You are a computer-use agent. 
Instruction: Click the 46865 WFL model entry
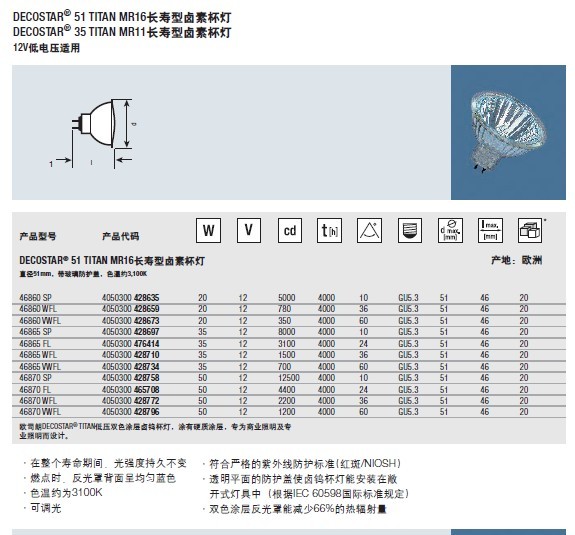pos(38,355)
